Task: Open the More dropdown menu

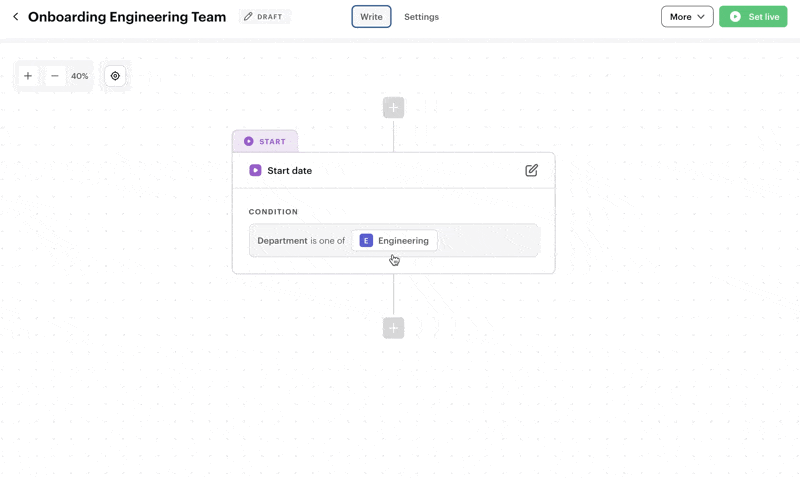Action: 686,17
